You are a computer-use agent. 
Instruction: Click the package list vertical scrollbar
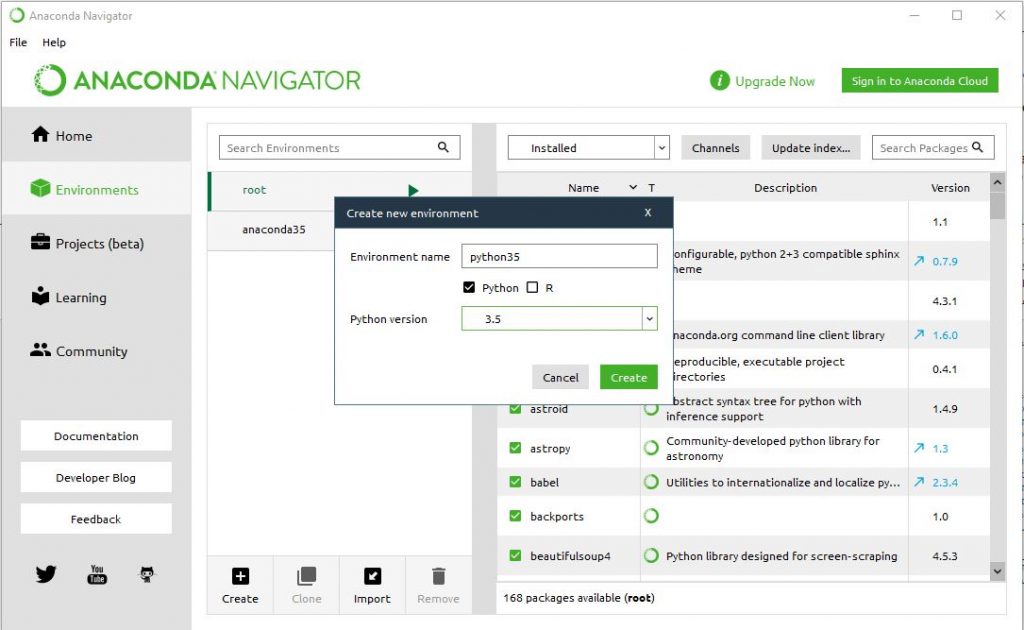click(997, 380)
